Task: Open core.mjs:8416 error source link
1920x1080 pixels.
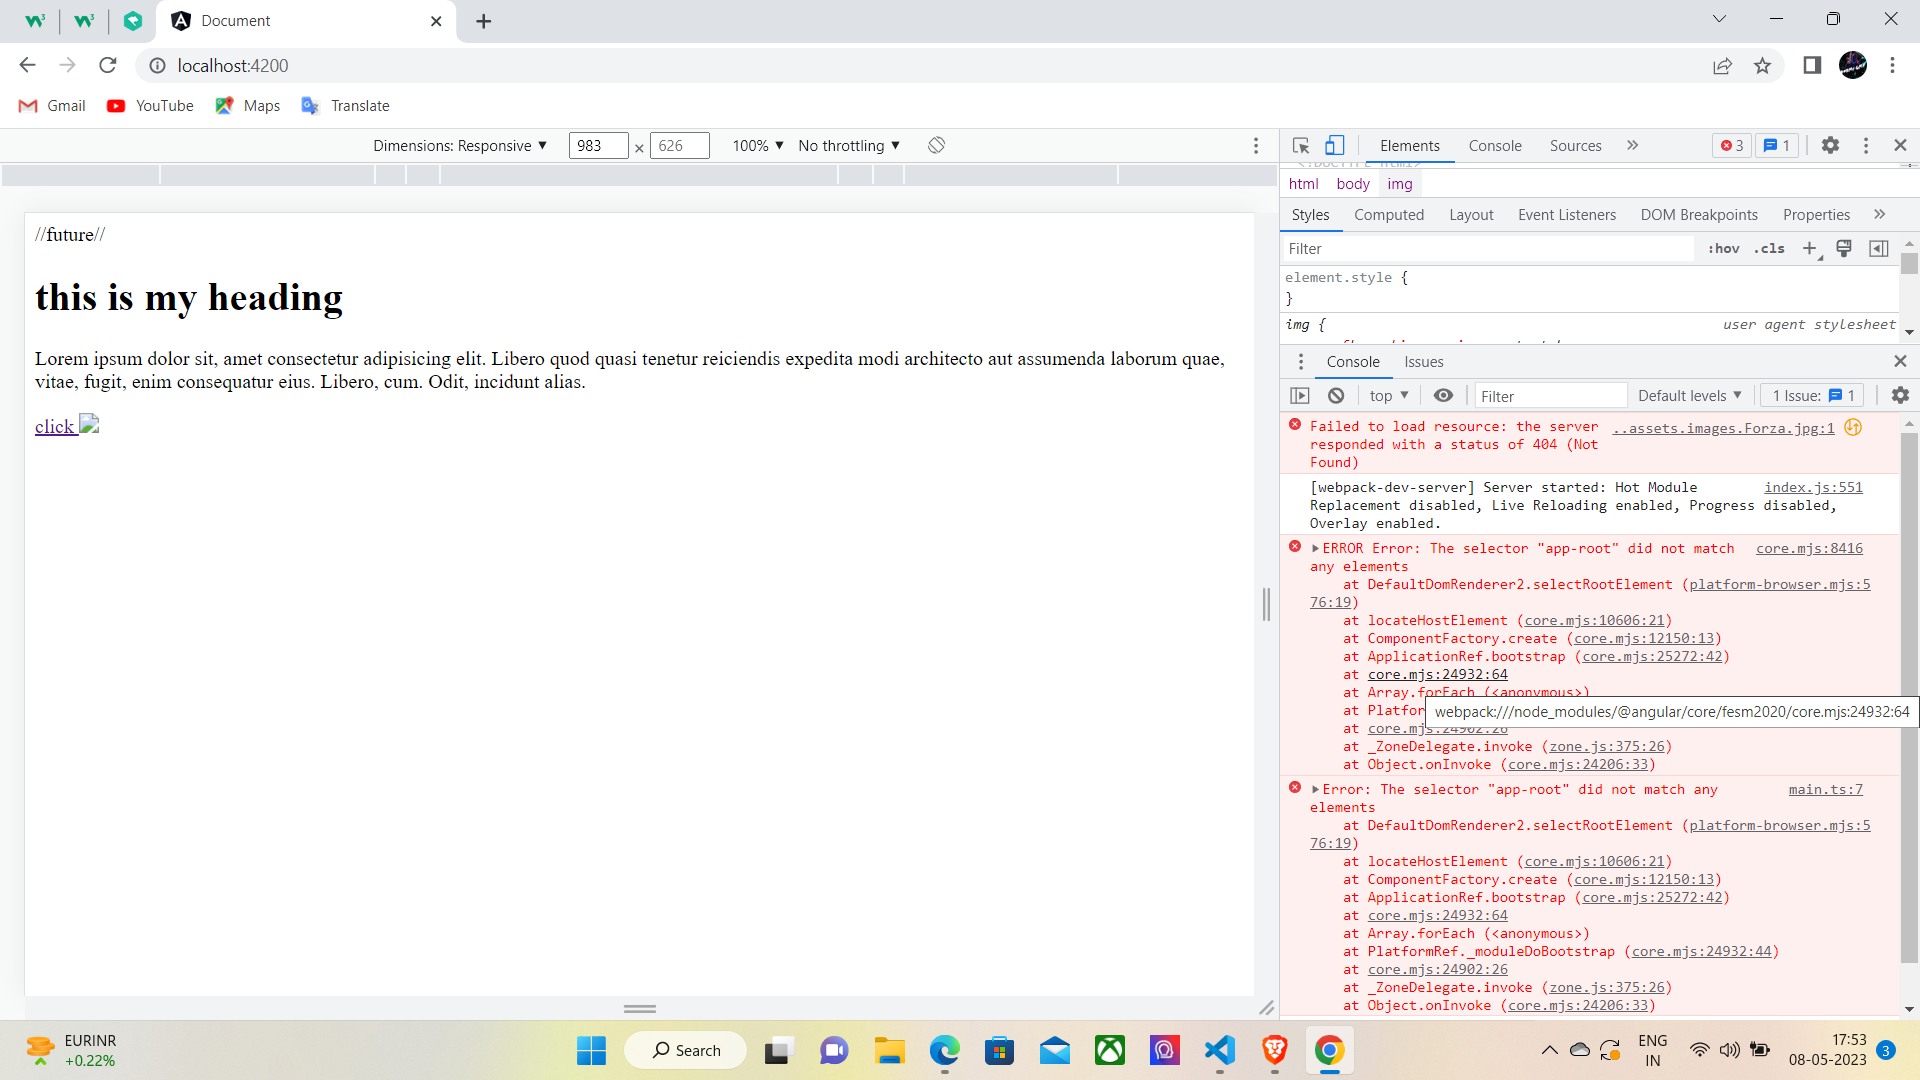Action: coord(1809,548)
